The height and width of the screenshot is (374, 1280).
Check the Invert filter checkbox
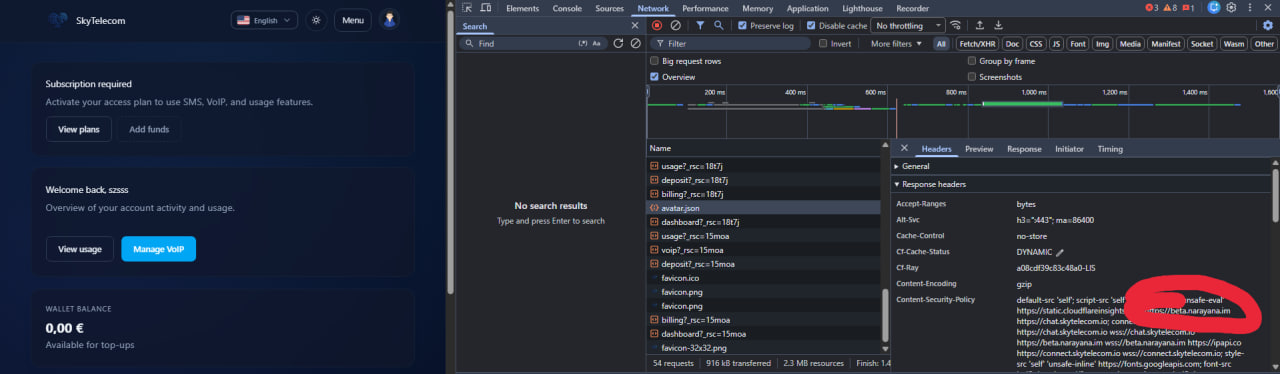click(x=823, y=43)
